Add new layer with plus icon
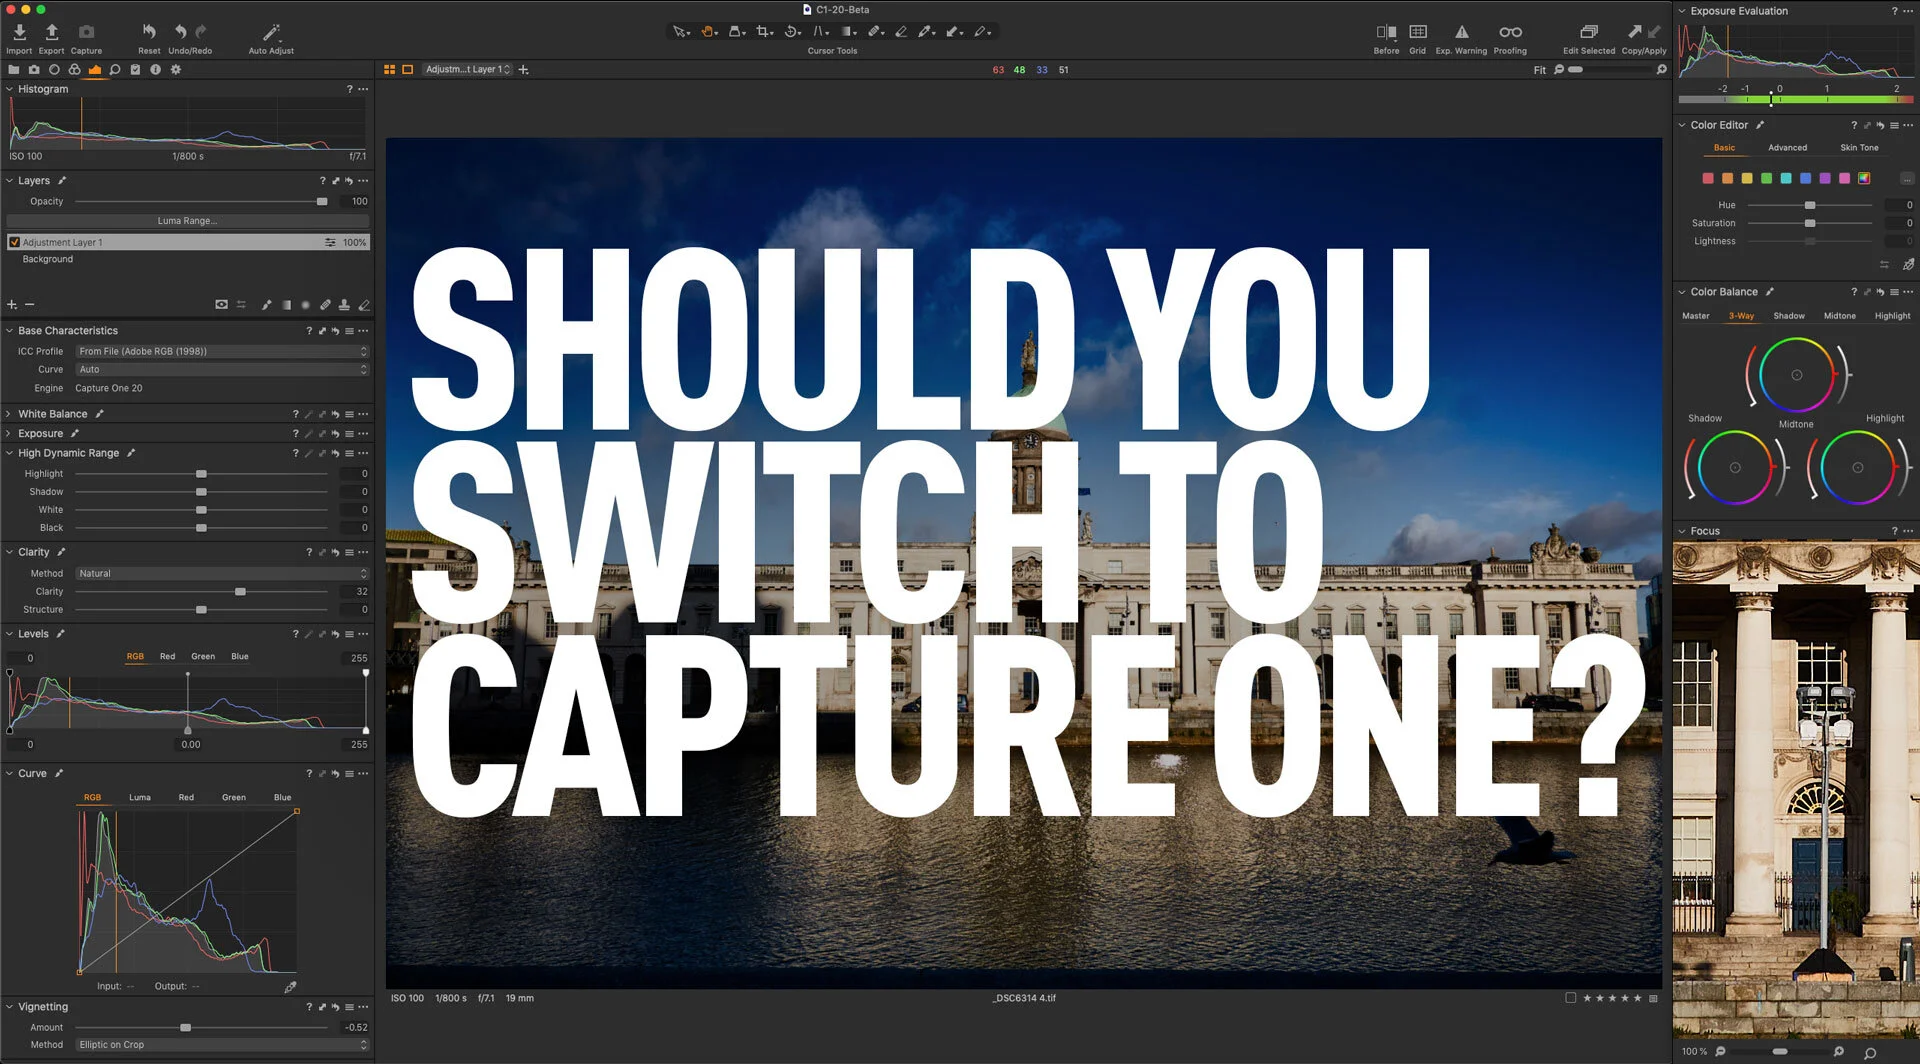Screen dimensions: 1920x1064 (x=12, y=305)
